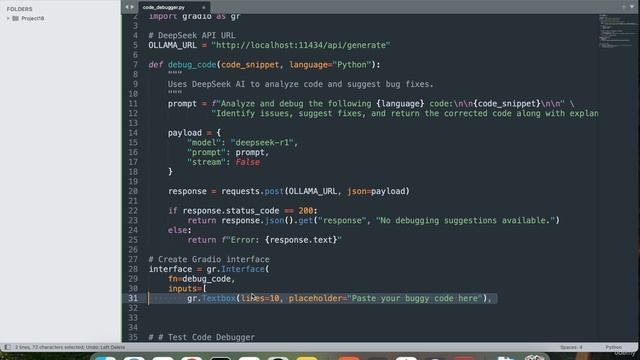Click the code_snippet parameter on line 7

coord(250,65)
